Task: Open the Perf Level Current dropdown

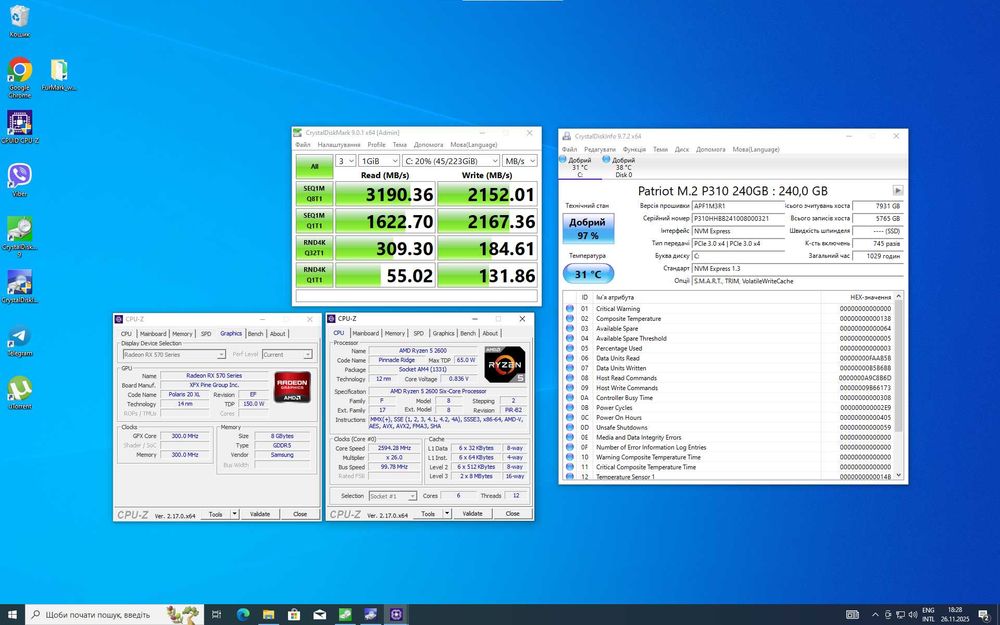Action: pos(287,354)
